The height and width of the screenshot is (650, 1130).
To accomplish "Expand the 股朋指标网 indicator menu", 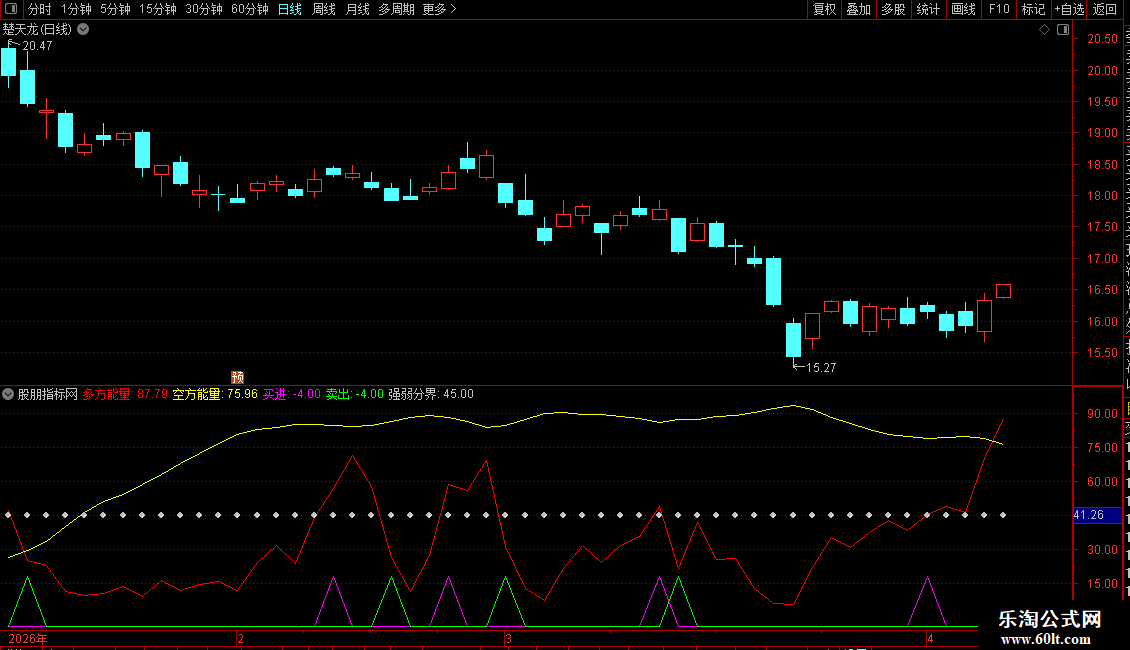I will coord(8,394).
